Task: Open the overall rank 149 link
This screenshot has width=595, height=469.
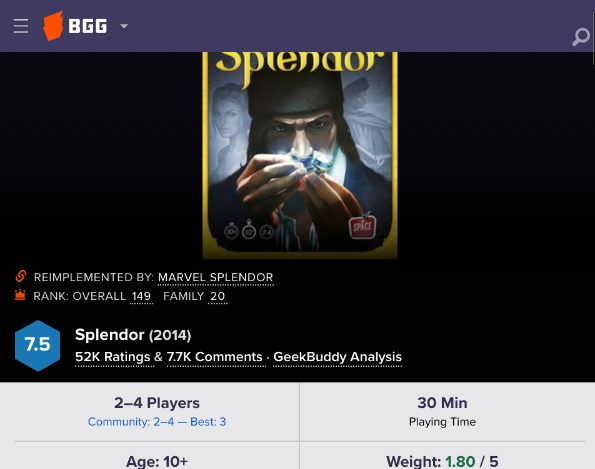Action: point(141,296)
